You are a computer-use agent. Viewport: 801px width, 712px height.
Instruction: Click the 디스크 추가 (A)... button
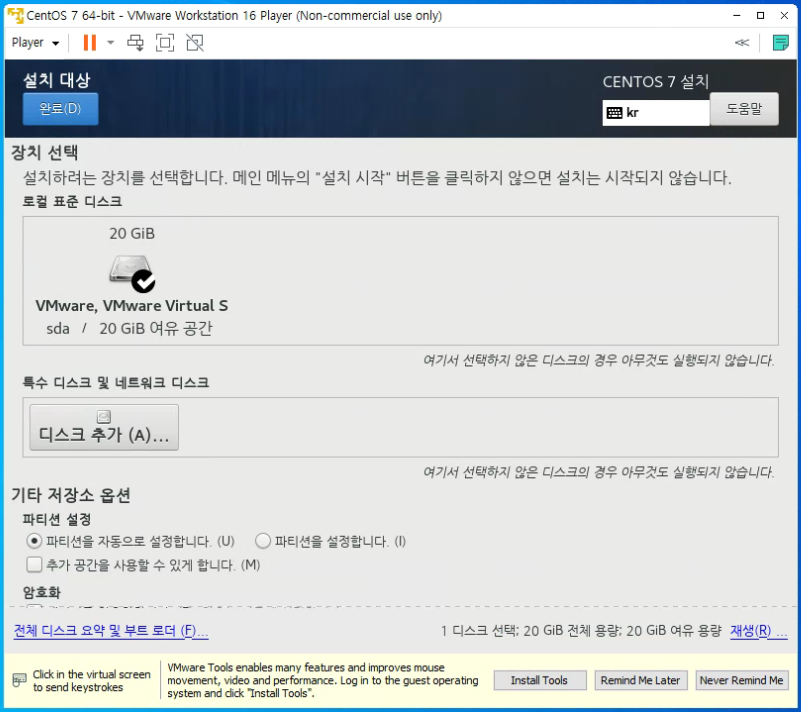(x=104, y=428)
